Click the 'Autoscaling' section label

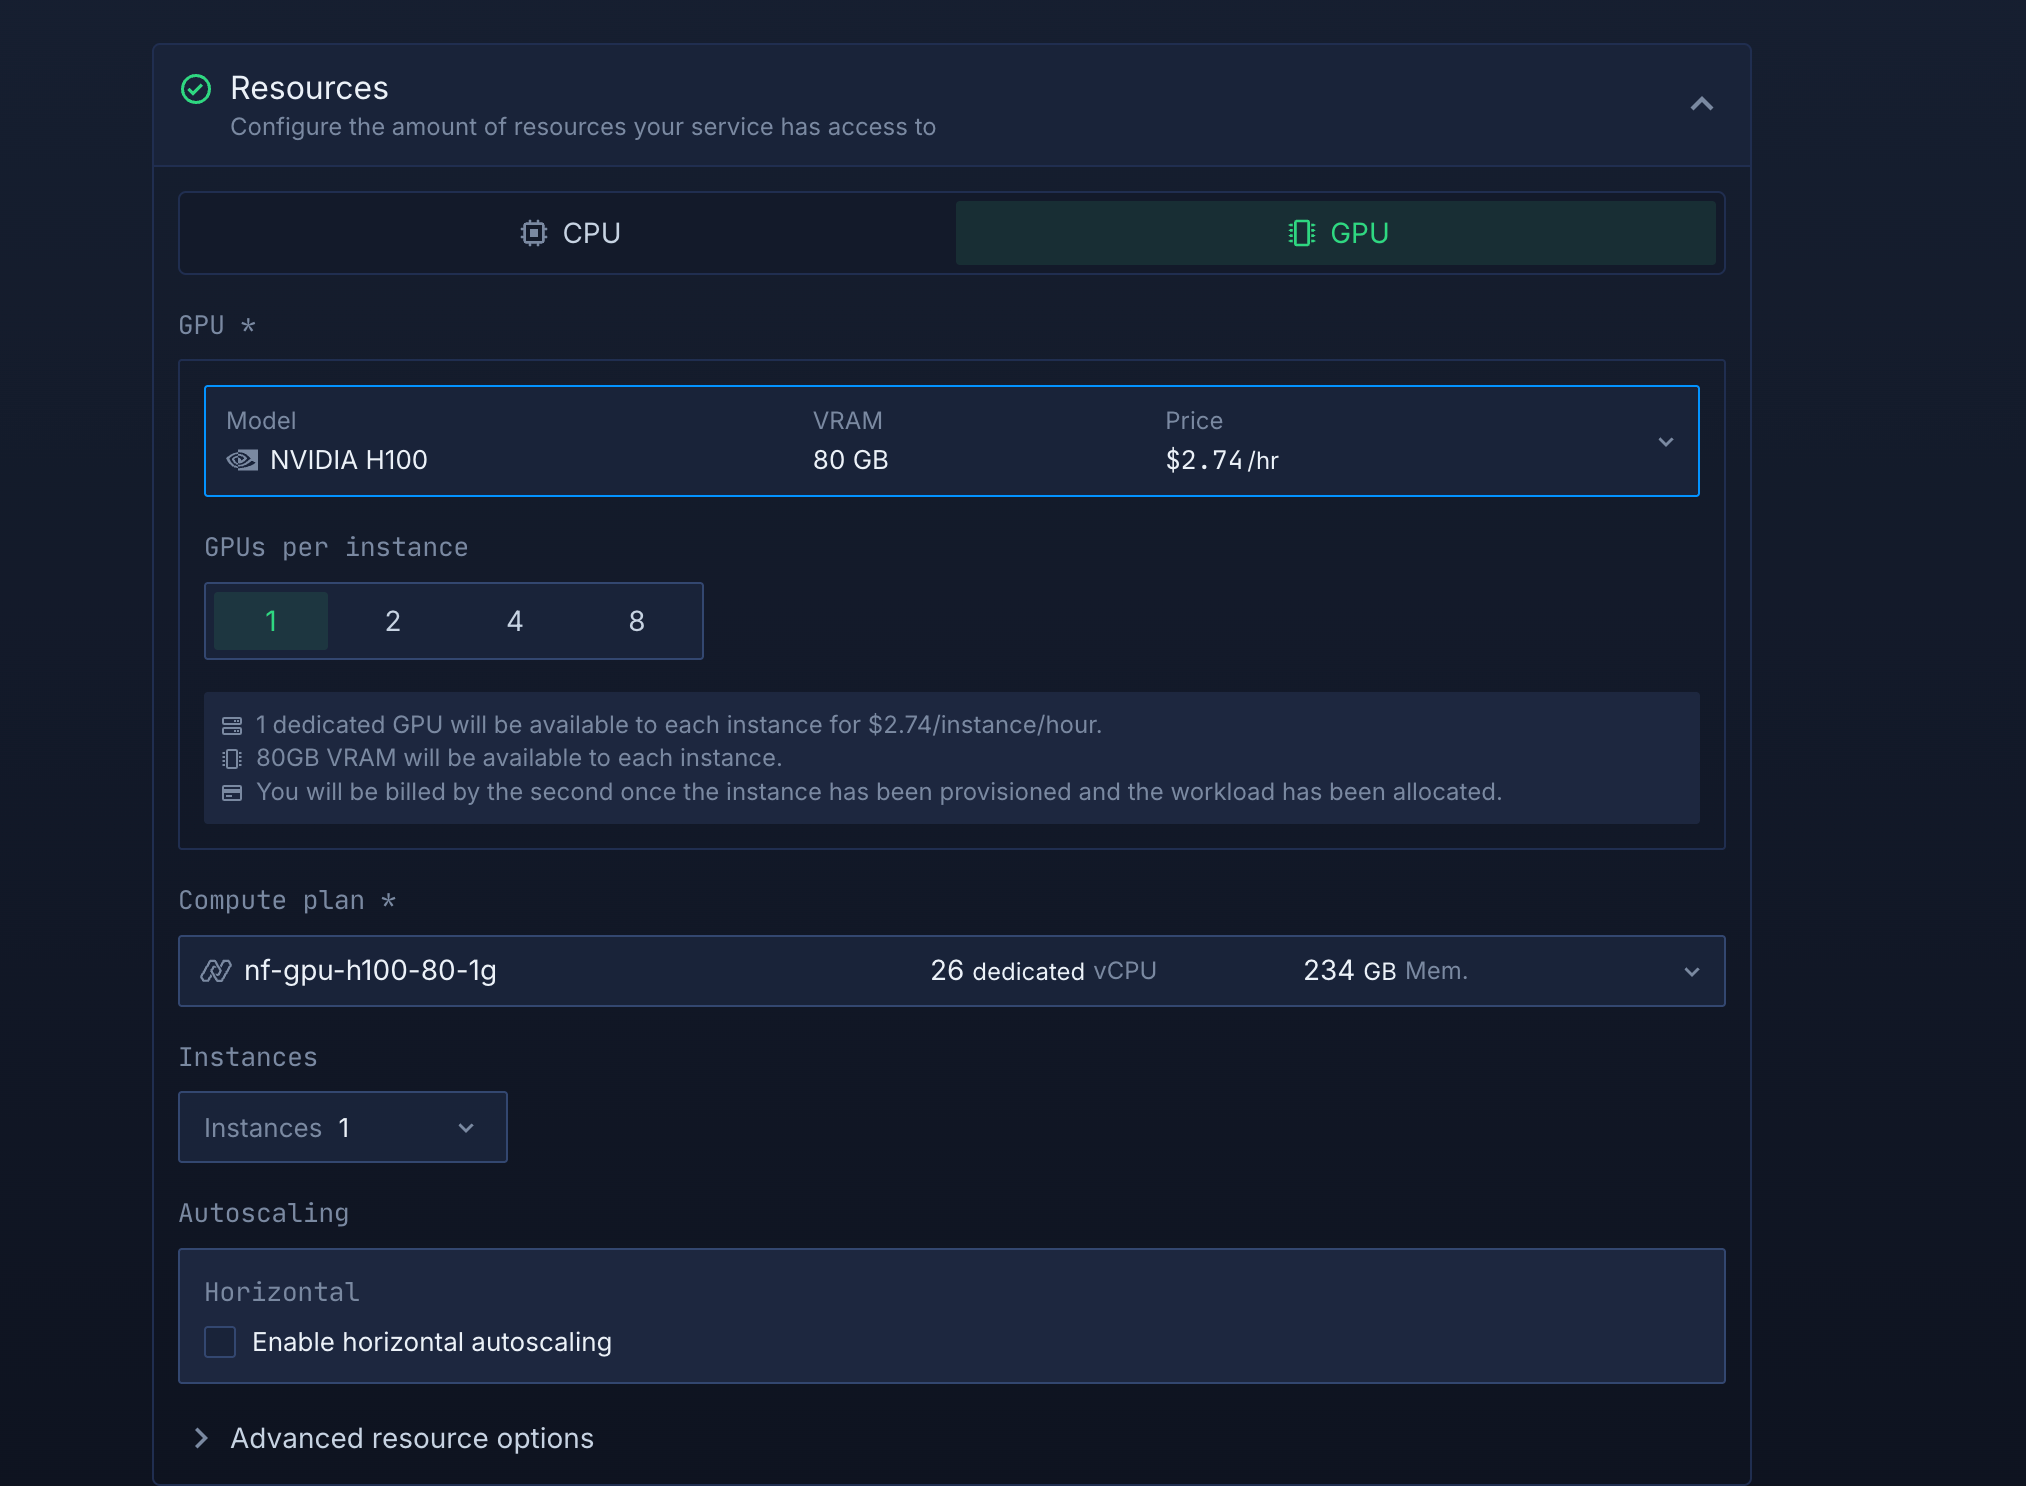point(264,1213)
